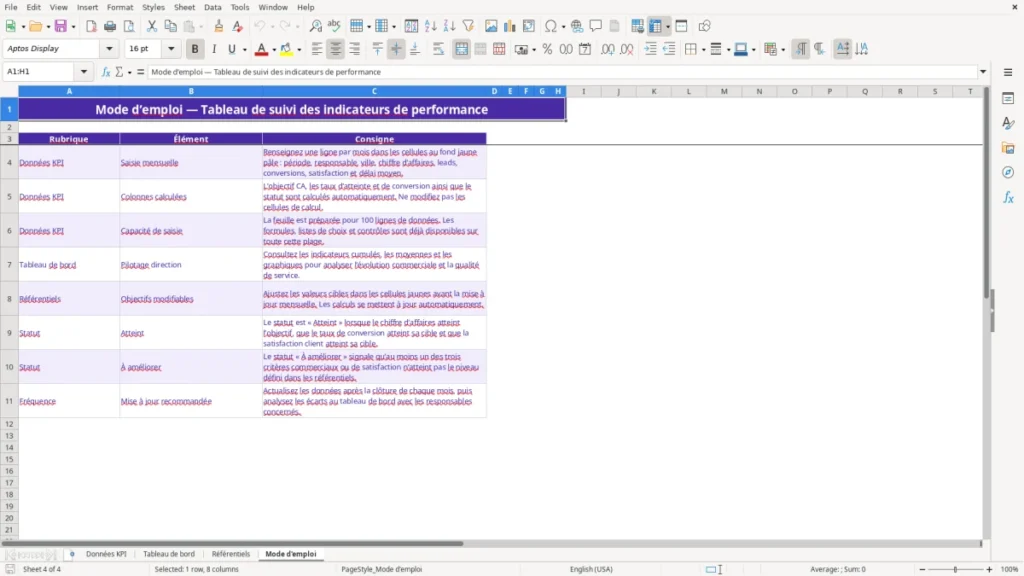Image resolution: width=1024 pixels, height=576 pixels.
Task: Toggle Merge and Center Cells
Action: point(462,49)
